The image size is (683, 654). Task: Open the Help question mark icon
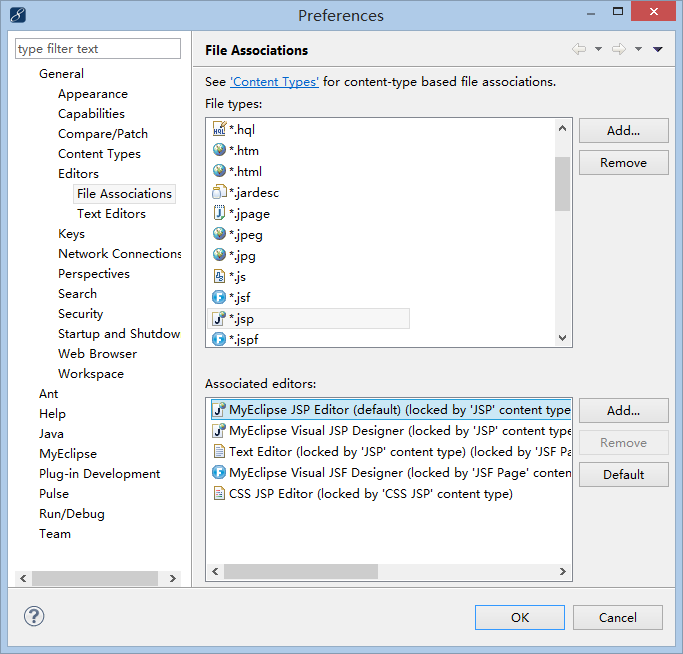[34, 617]
